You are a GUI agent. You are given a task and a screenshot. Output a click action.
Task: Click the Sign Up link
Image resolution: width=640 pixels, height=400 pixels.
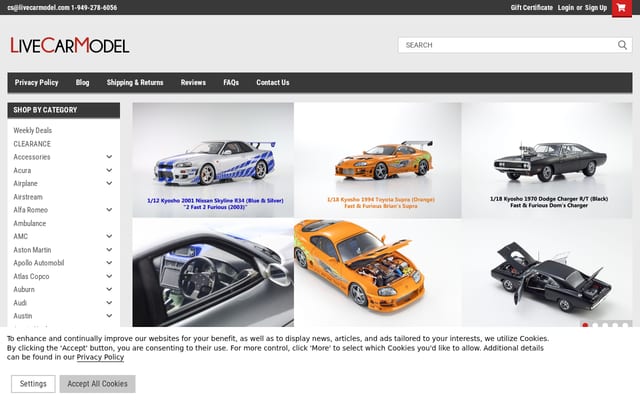[x=596, y=8]
